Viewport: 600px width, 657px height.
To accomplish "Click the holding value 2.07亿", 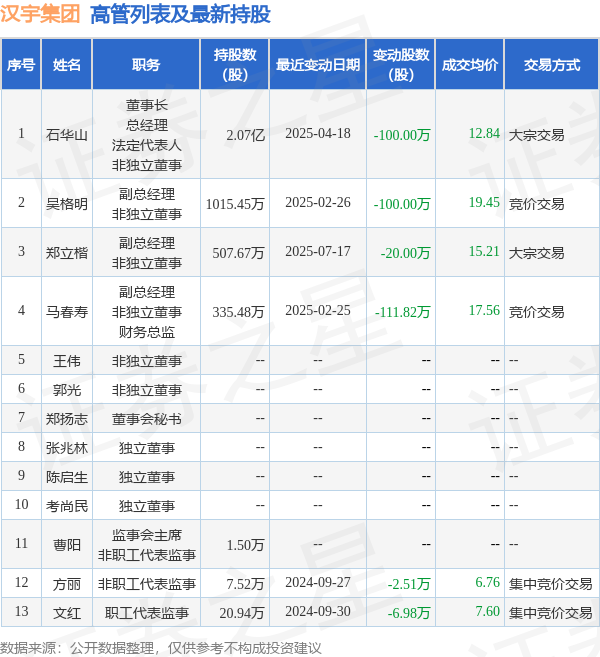I will [x=246, y=135].
